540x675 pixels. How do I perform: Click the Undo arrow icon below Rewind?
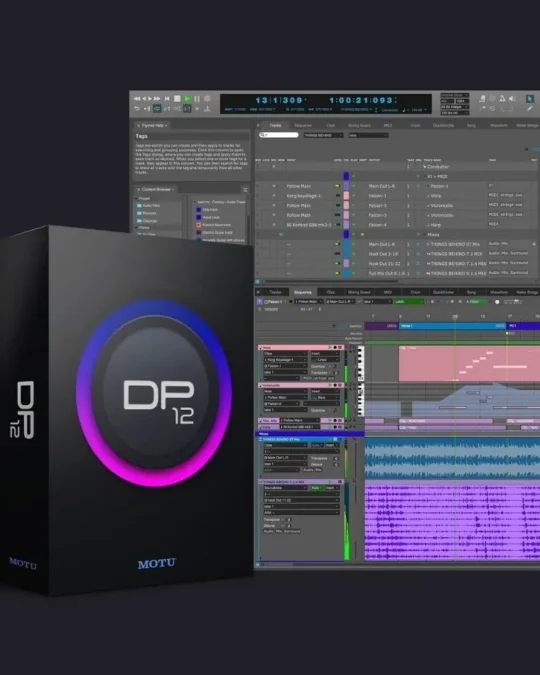click(137, 108)
